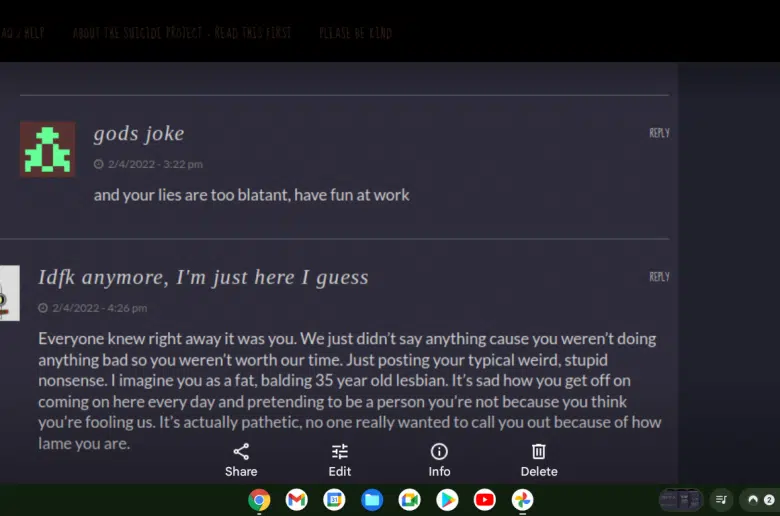Launch Google Meet from the shelf

pyautogui.click(x=409, y=500)
